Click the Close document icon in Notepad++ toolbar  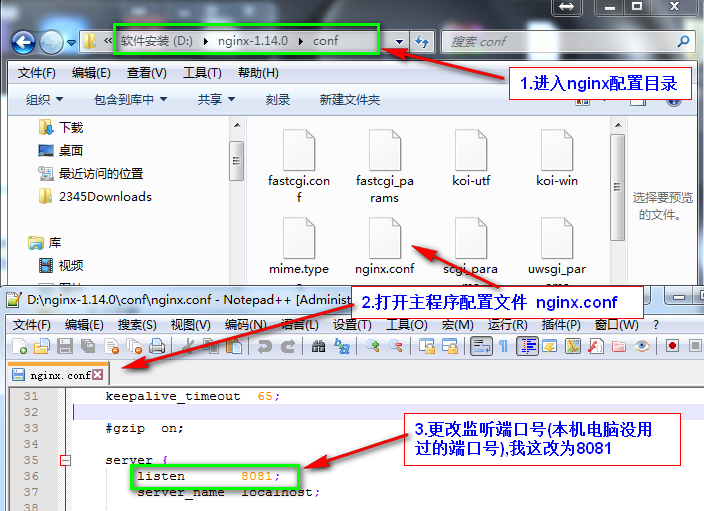pos(111,346)
